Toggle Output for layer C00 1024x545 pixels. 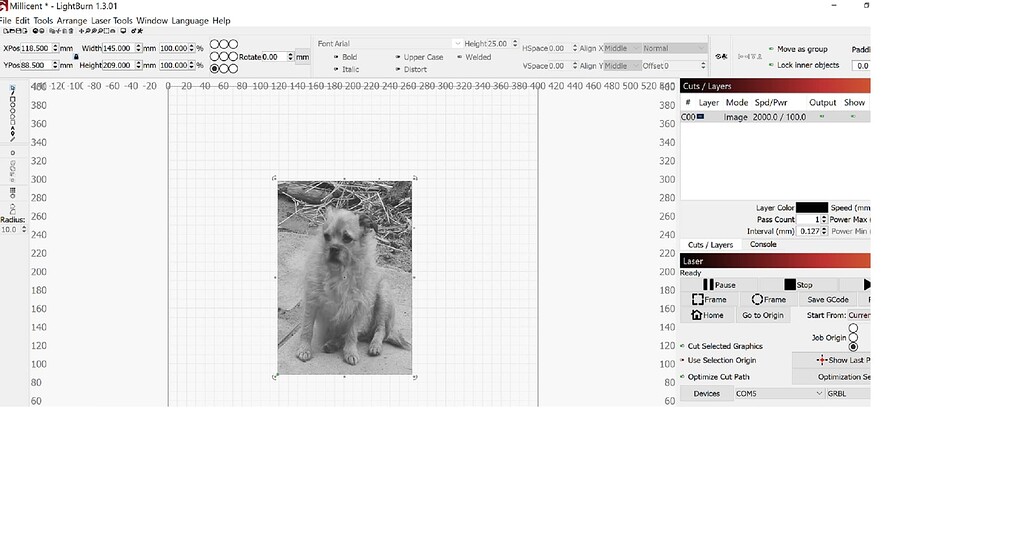coord(822,117)
